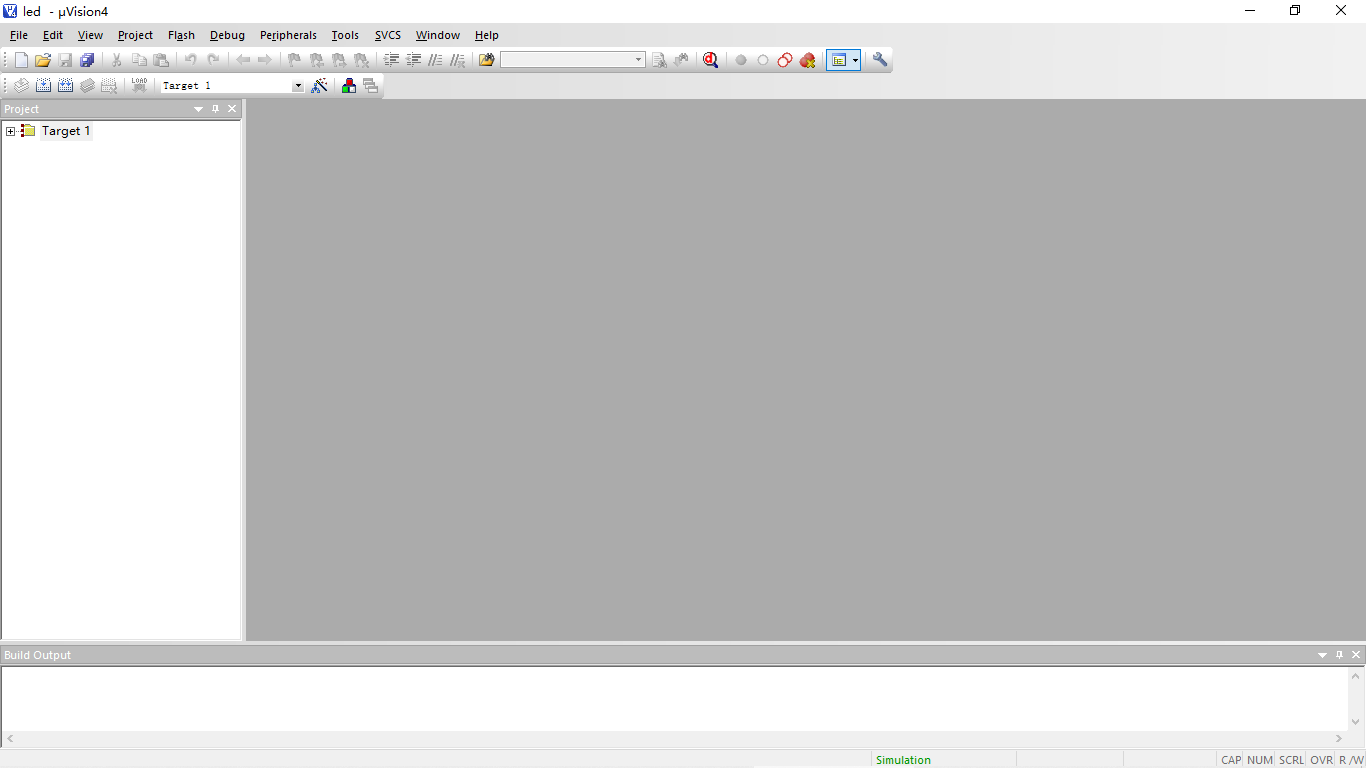Open the Build Output panel options arrow
The height and width of the screenshot is (768, 1366).
(1323, 655)
